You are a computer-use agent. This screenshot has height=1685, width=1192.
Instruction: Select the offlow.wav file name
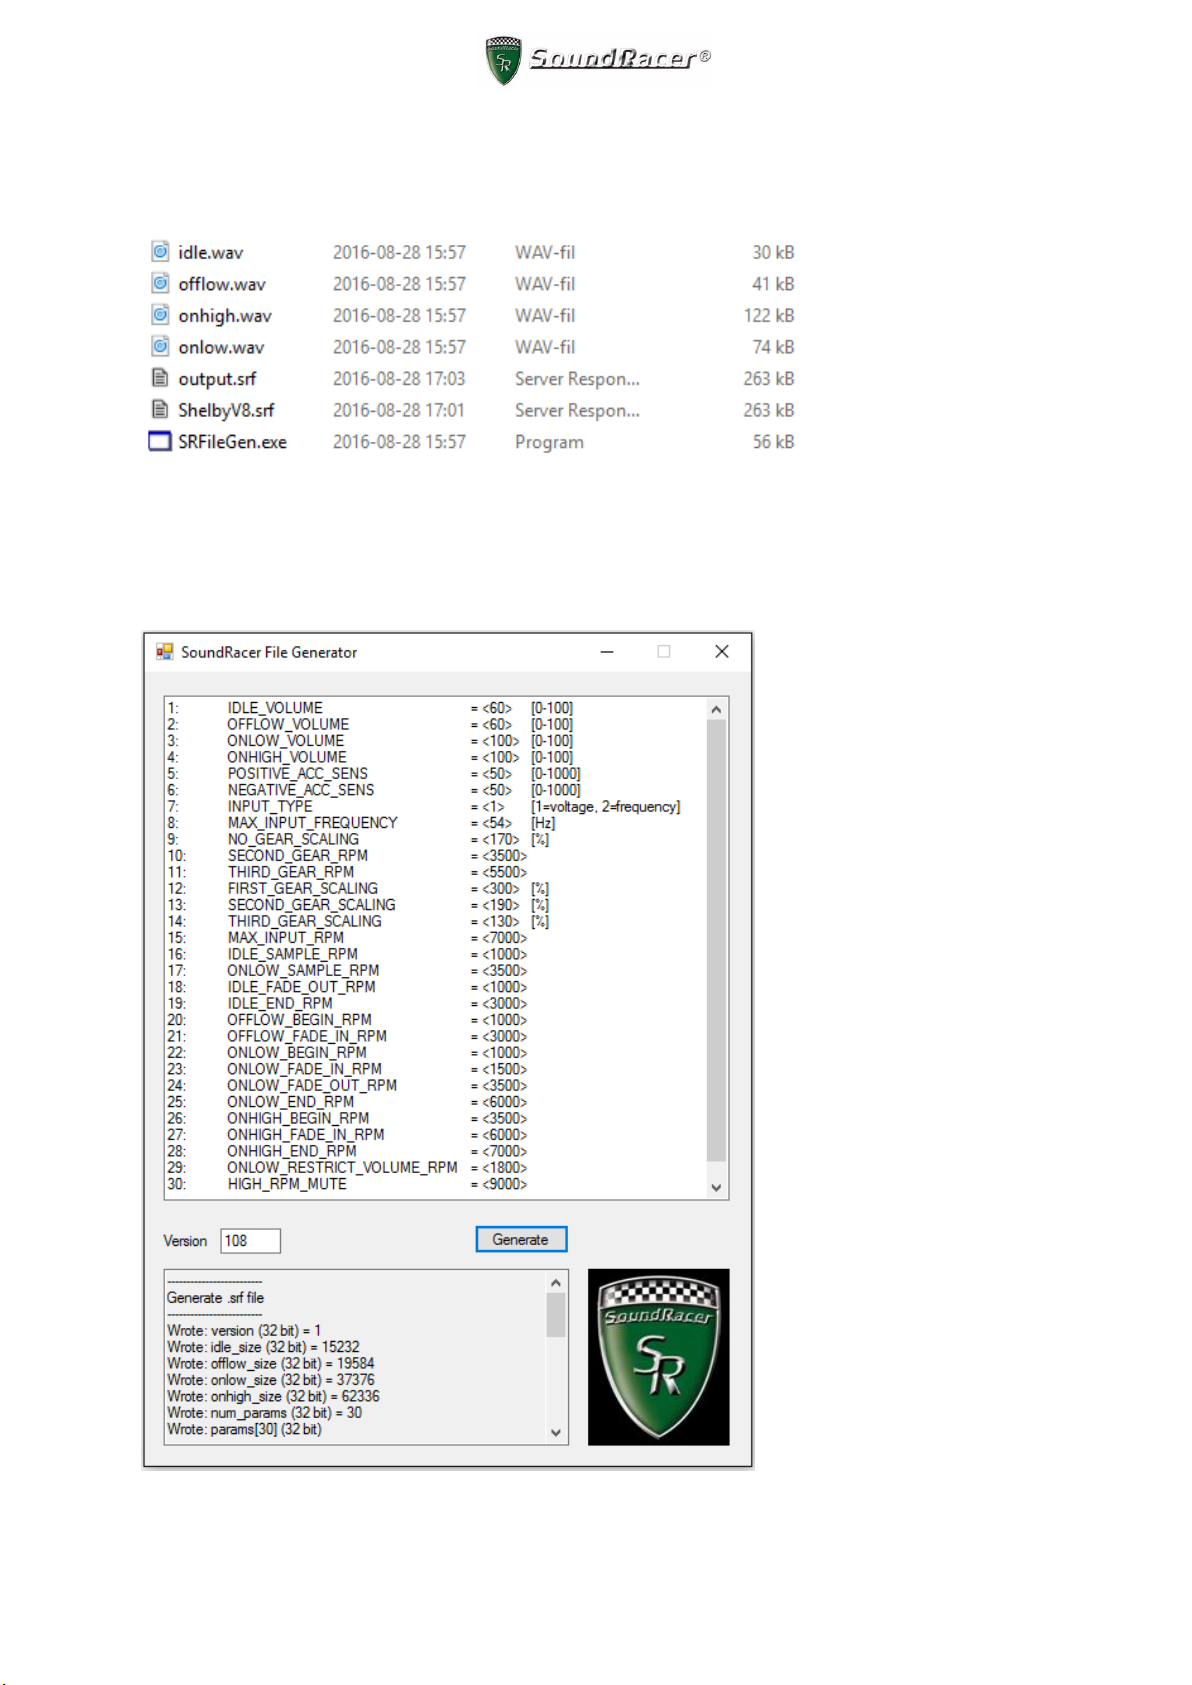[222, 284]
